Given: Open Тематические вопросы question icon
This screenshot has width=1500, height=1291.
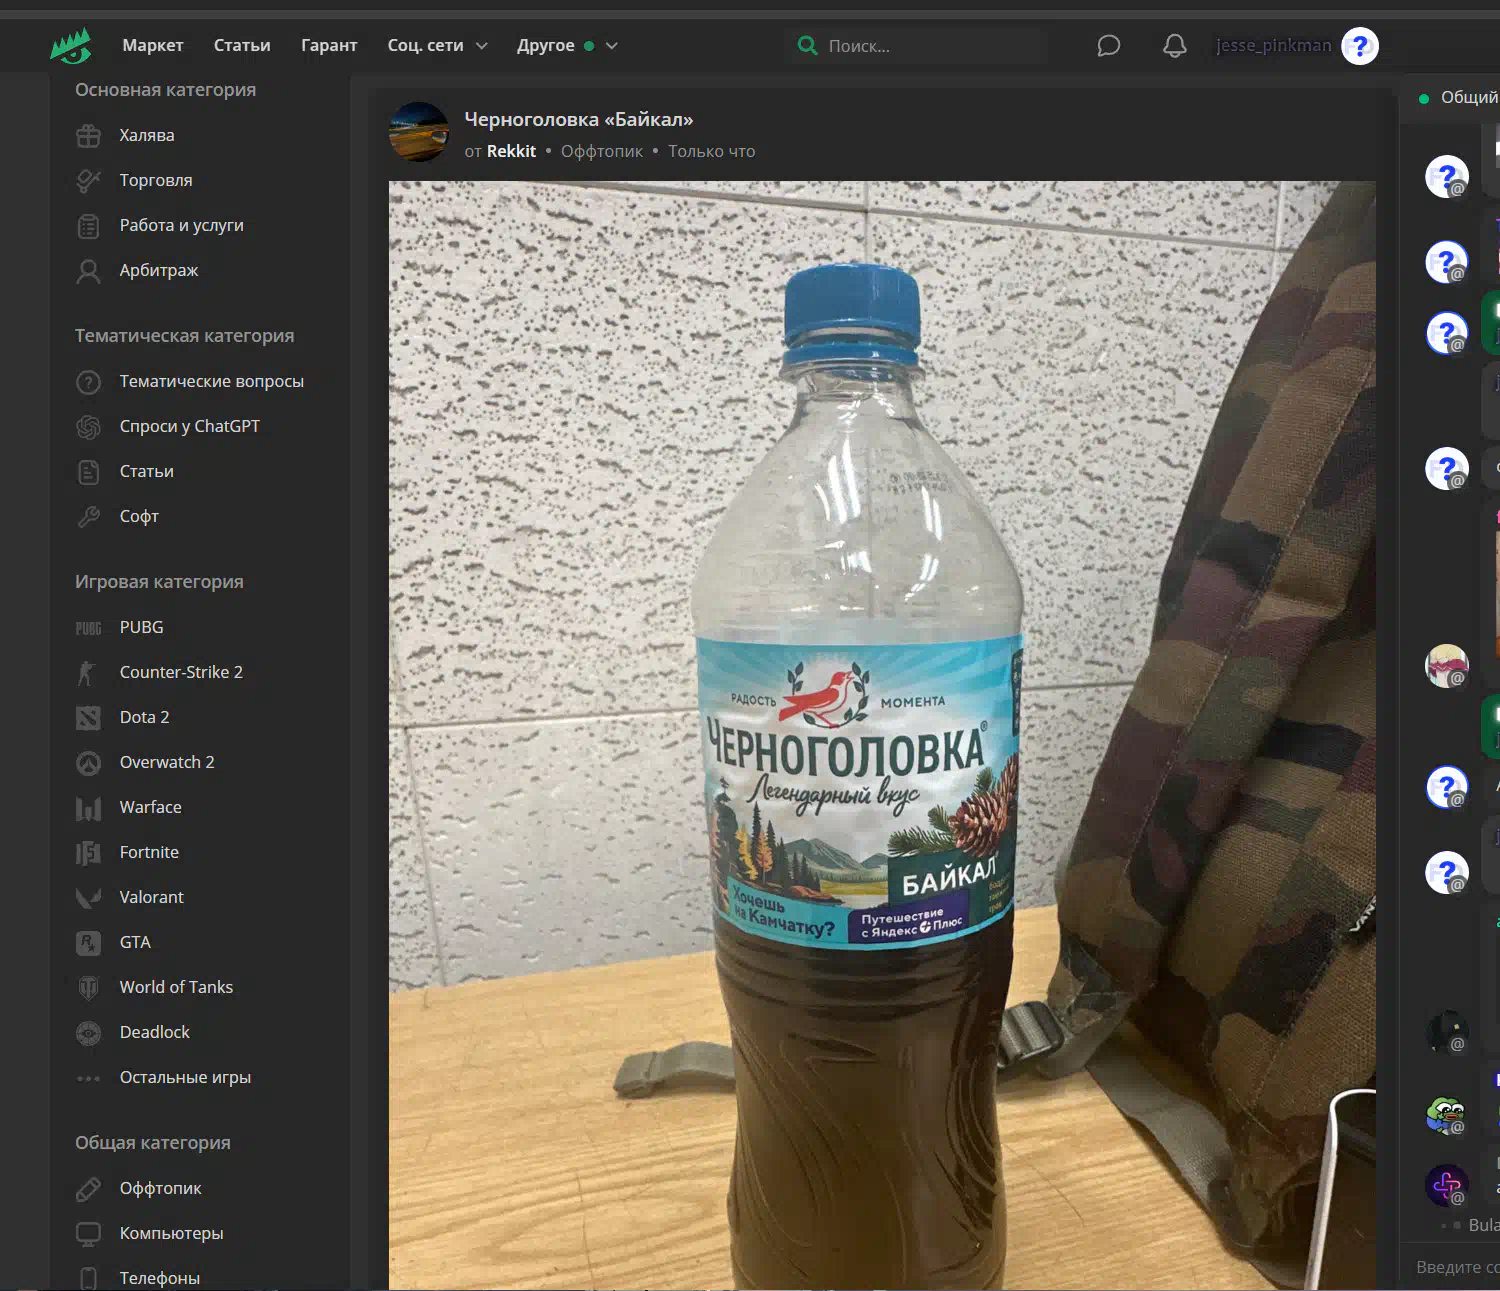Looking at the screenshot, I should pyautogui.click(x=89, y=382).
